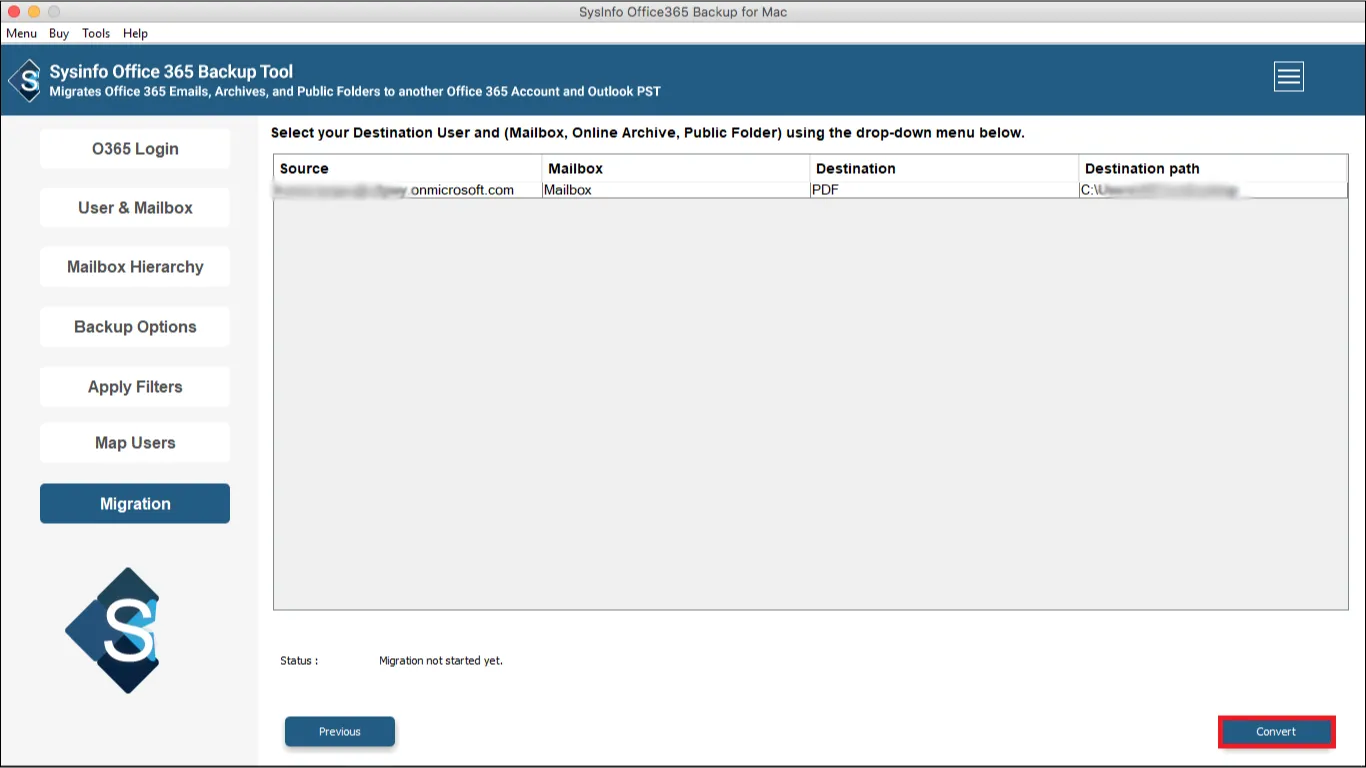Screen dimensions: 1366x768
Task: Click the Sysinfo diamond logo in header
Action: 25,80
